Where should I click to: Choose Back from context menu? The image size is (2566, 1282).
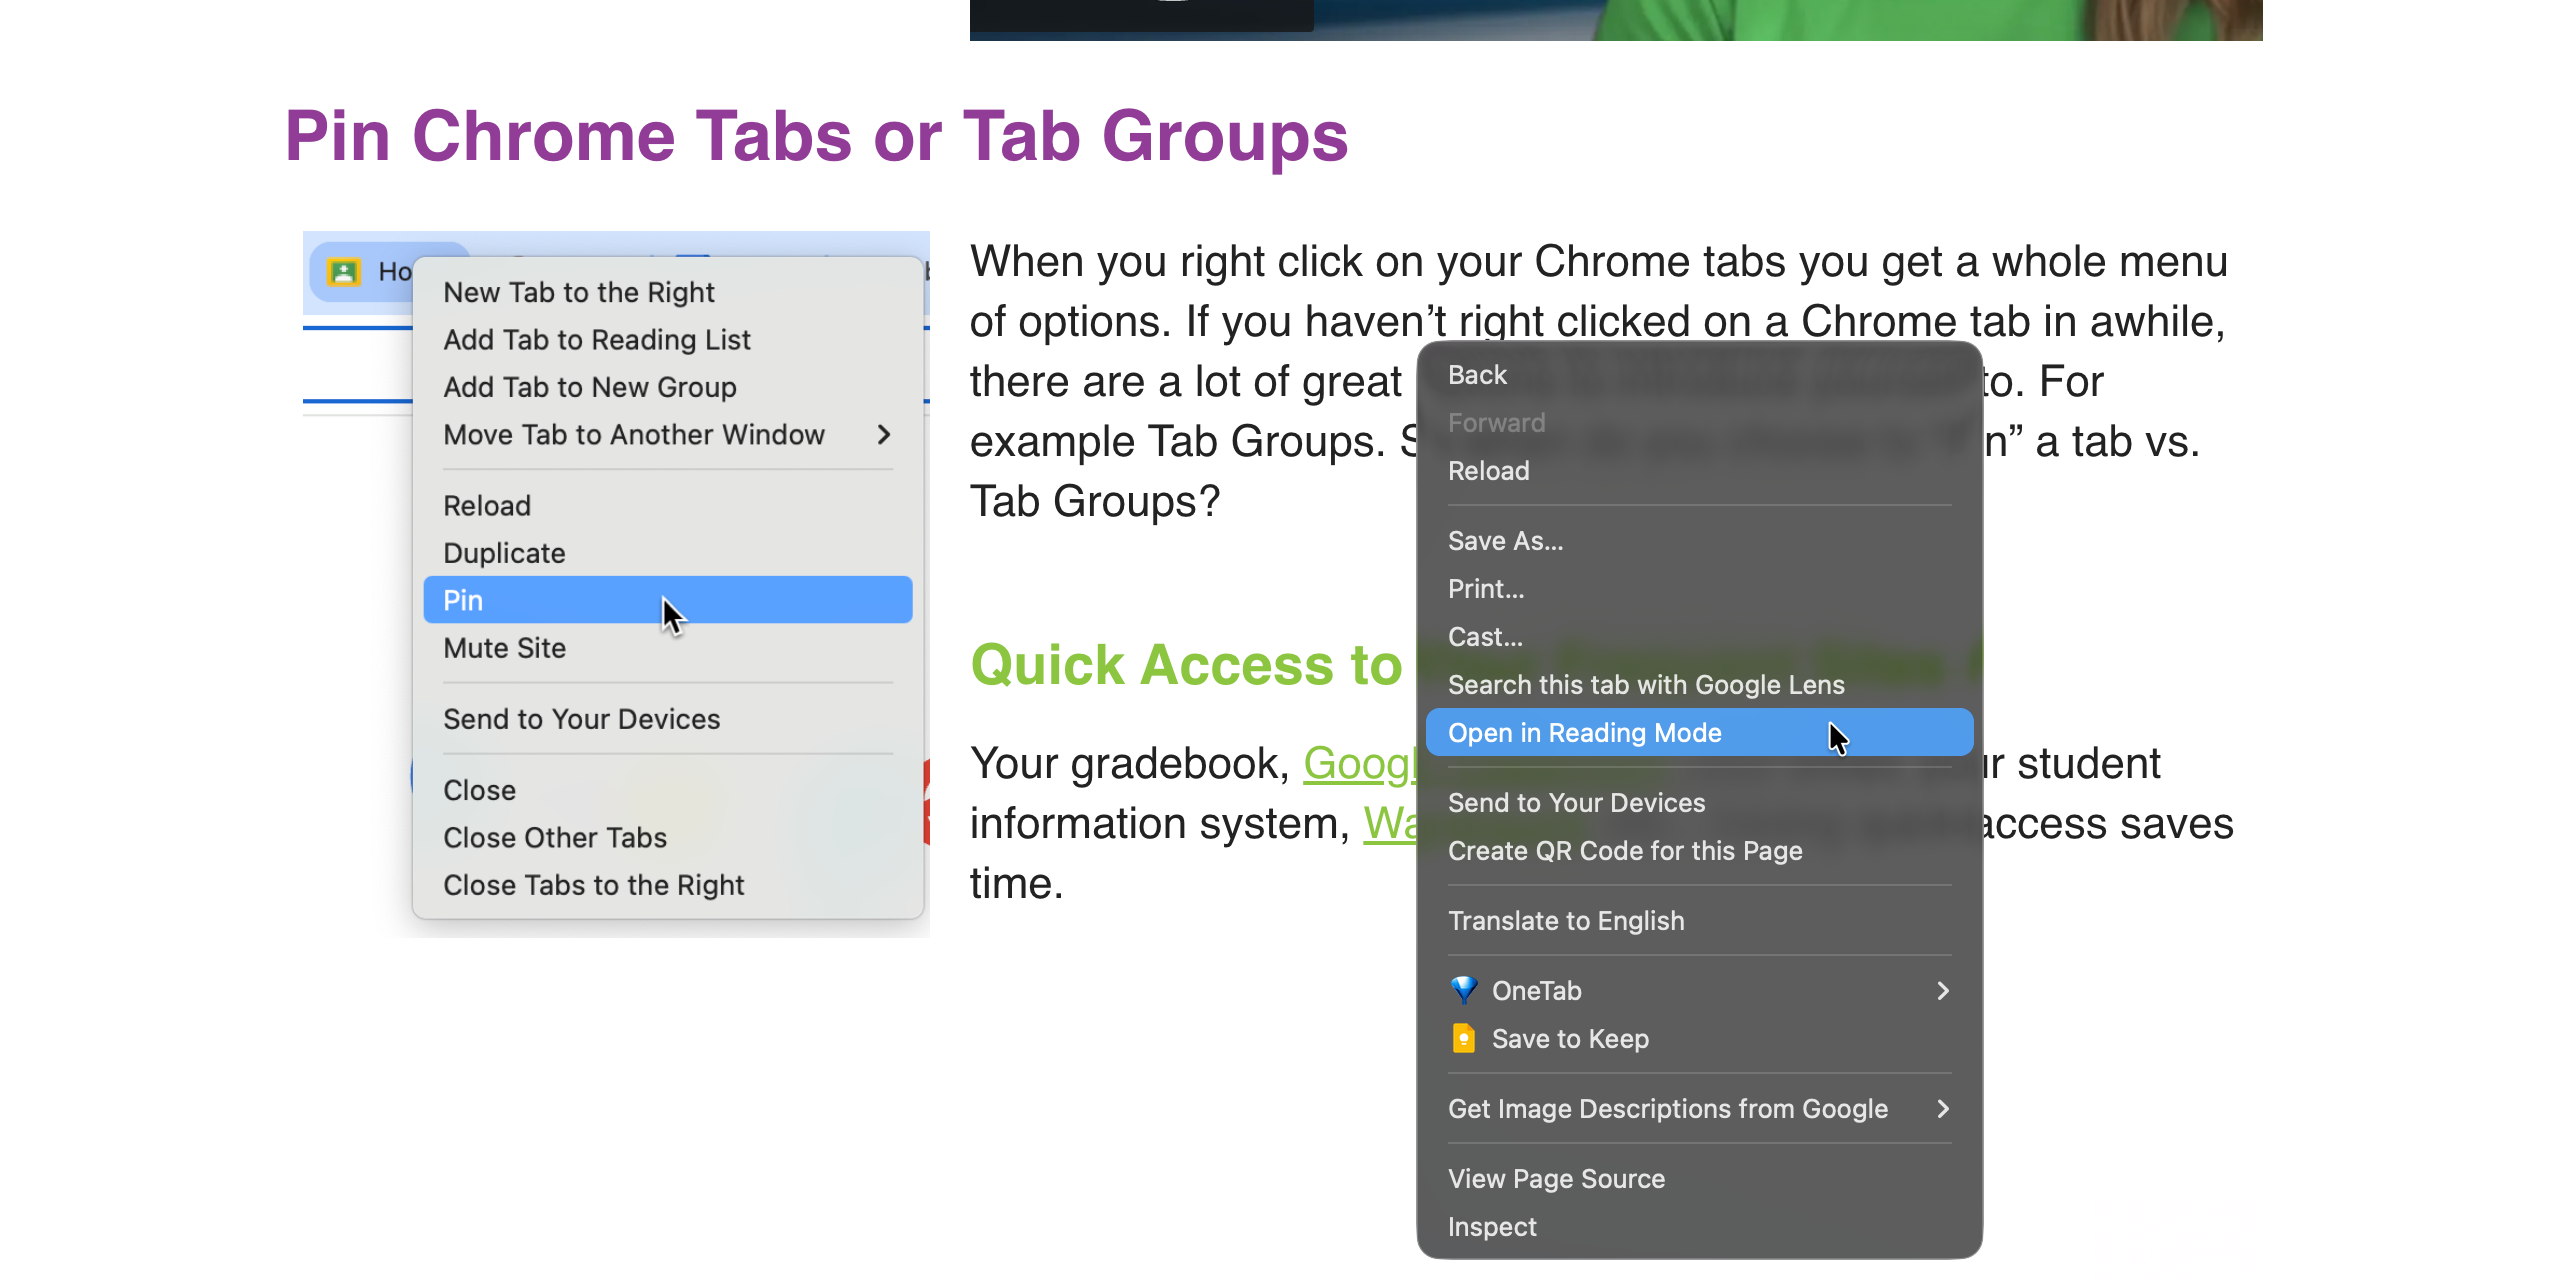(1477, 375)
